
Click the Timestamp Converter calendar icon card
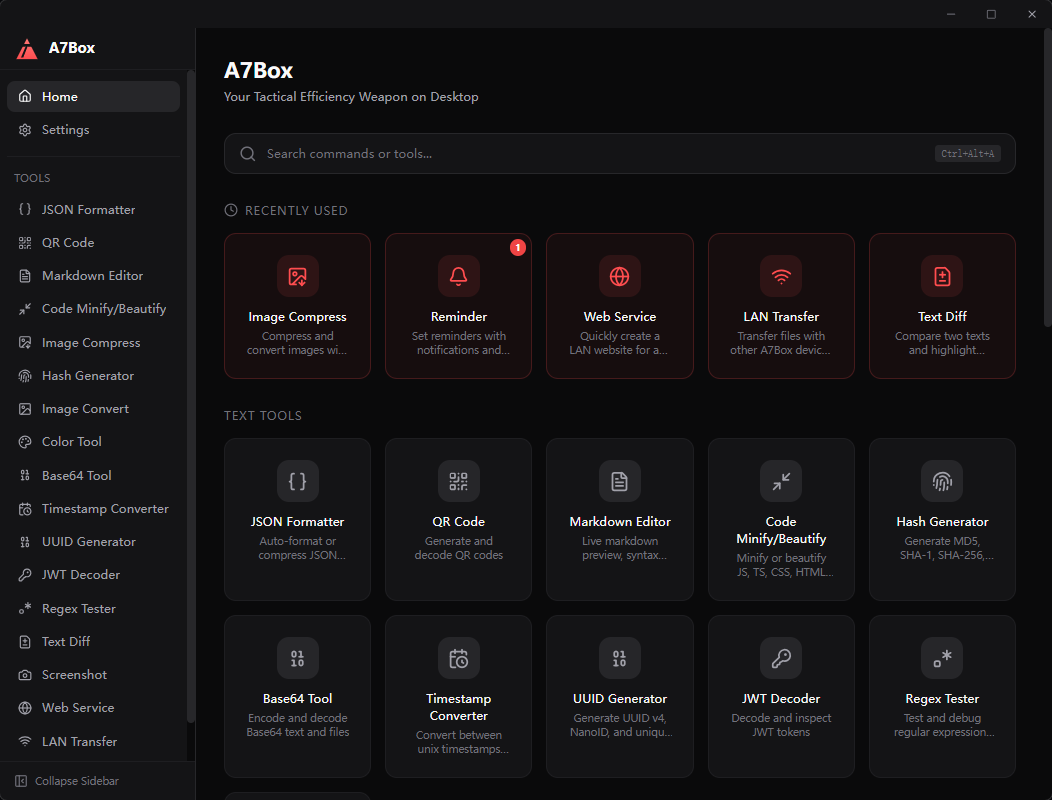pyautogui.click(x=458, y=658)
